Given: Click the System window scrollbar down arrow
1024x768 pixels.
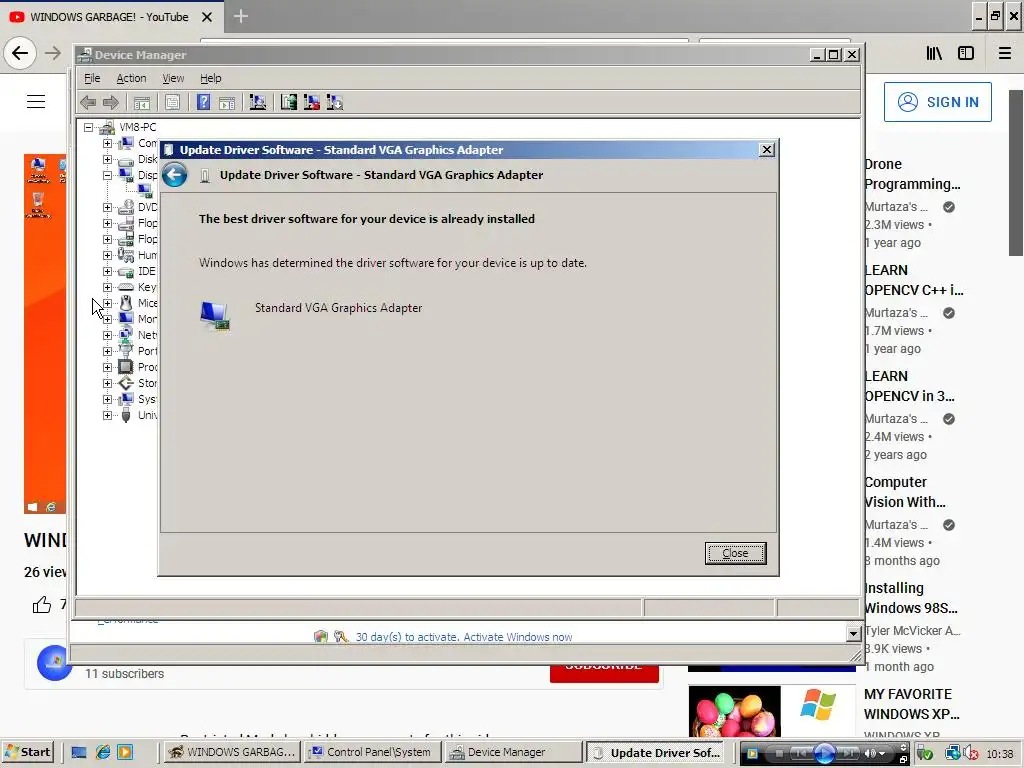Looking at the screenshot, I should click(853, 633).
